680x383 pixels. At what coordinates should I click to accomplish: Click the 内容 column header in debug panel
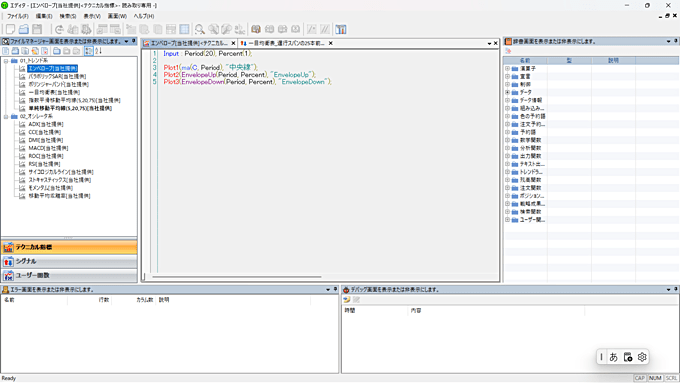[497, 311]
